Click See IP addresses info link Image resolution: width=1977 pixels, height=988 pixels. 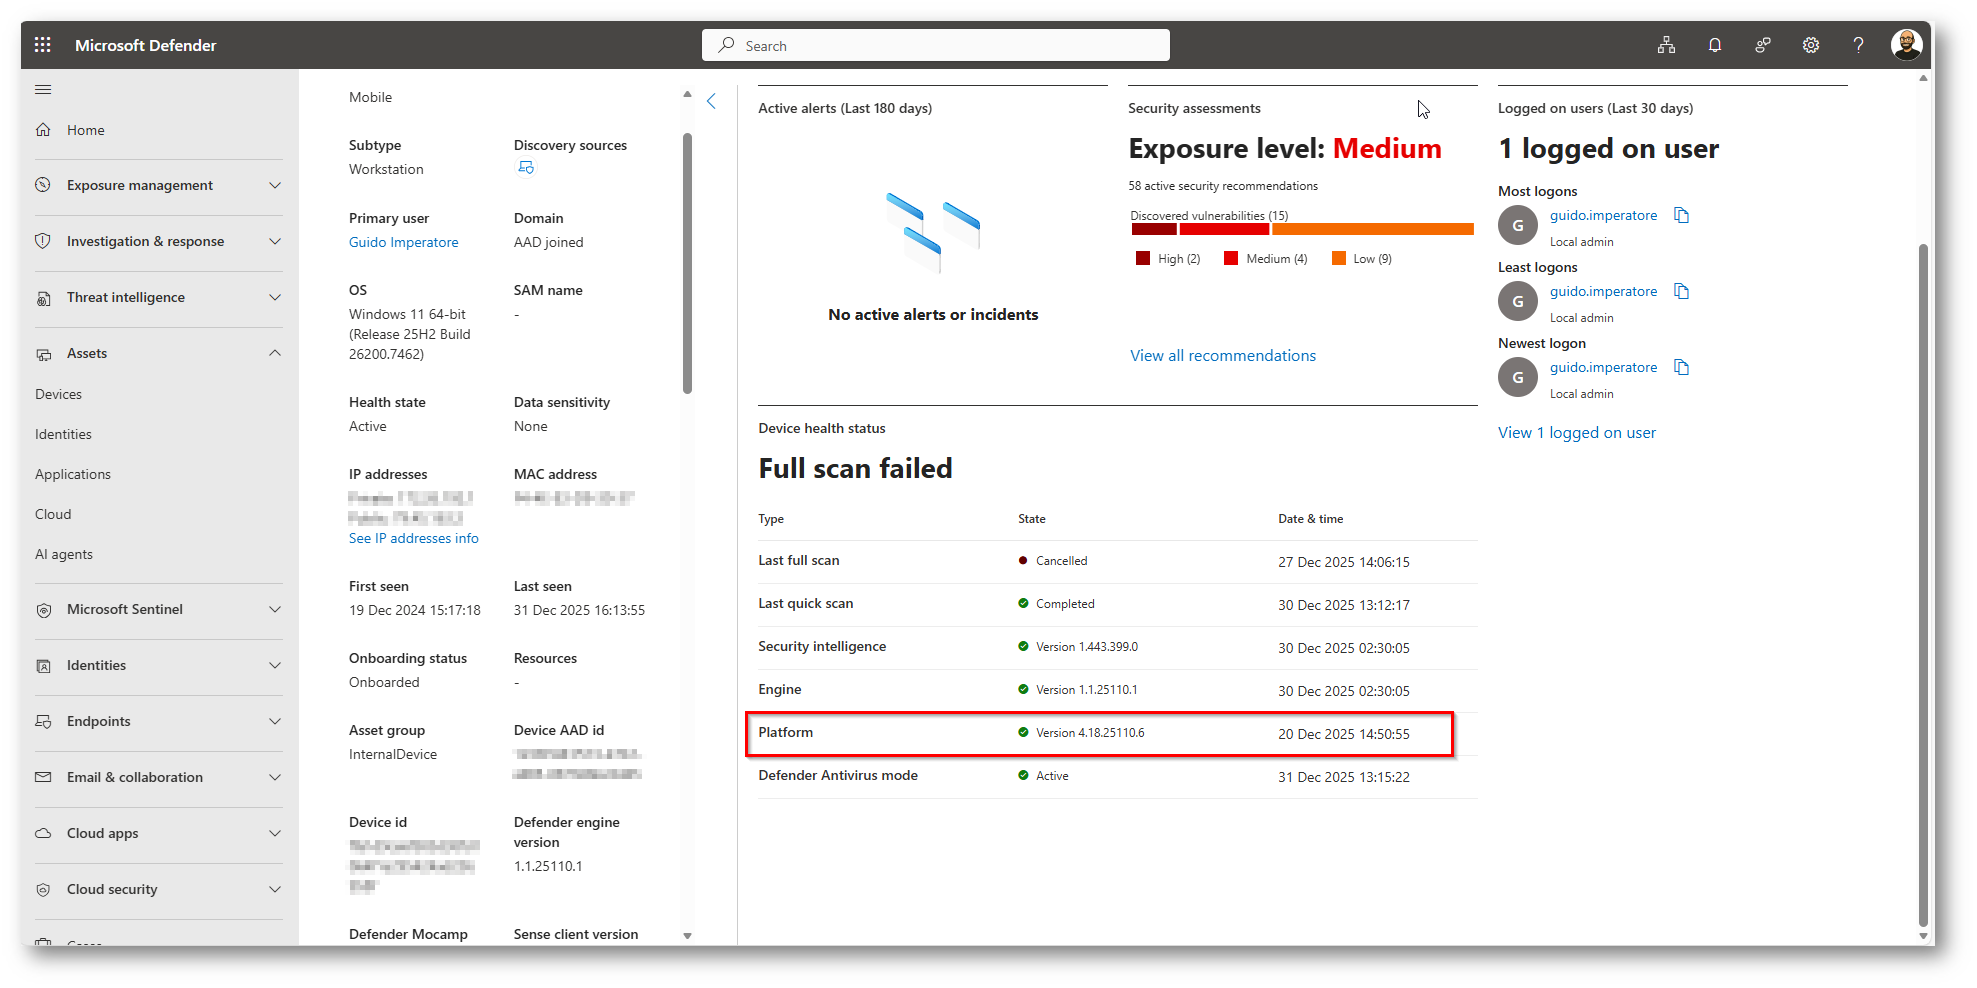coord(413,539)
